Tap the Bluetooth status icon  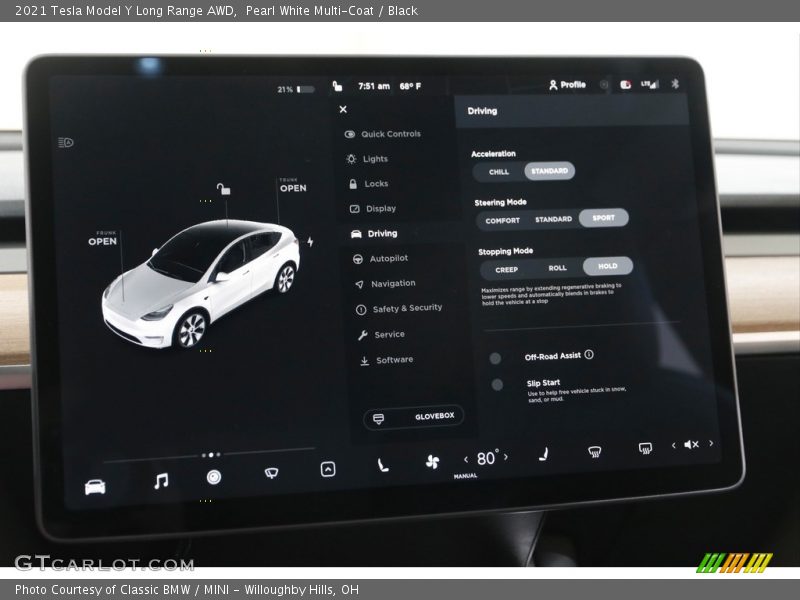[x=675, y=84]
